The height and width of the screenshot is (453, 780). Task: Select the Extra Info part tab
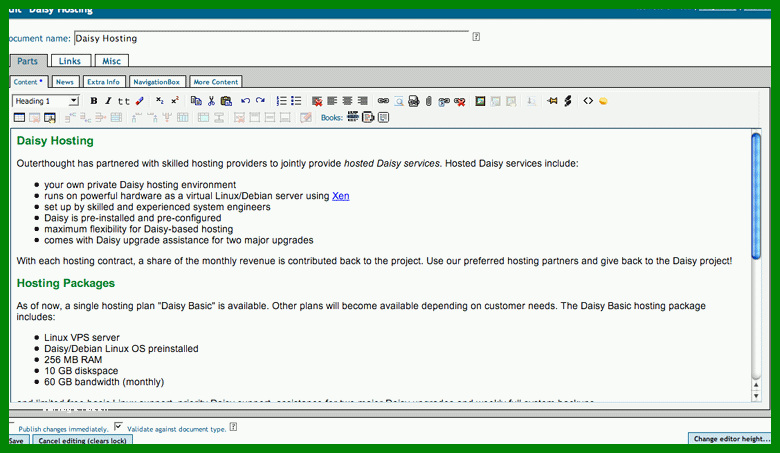(x=103, y=82)
